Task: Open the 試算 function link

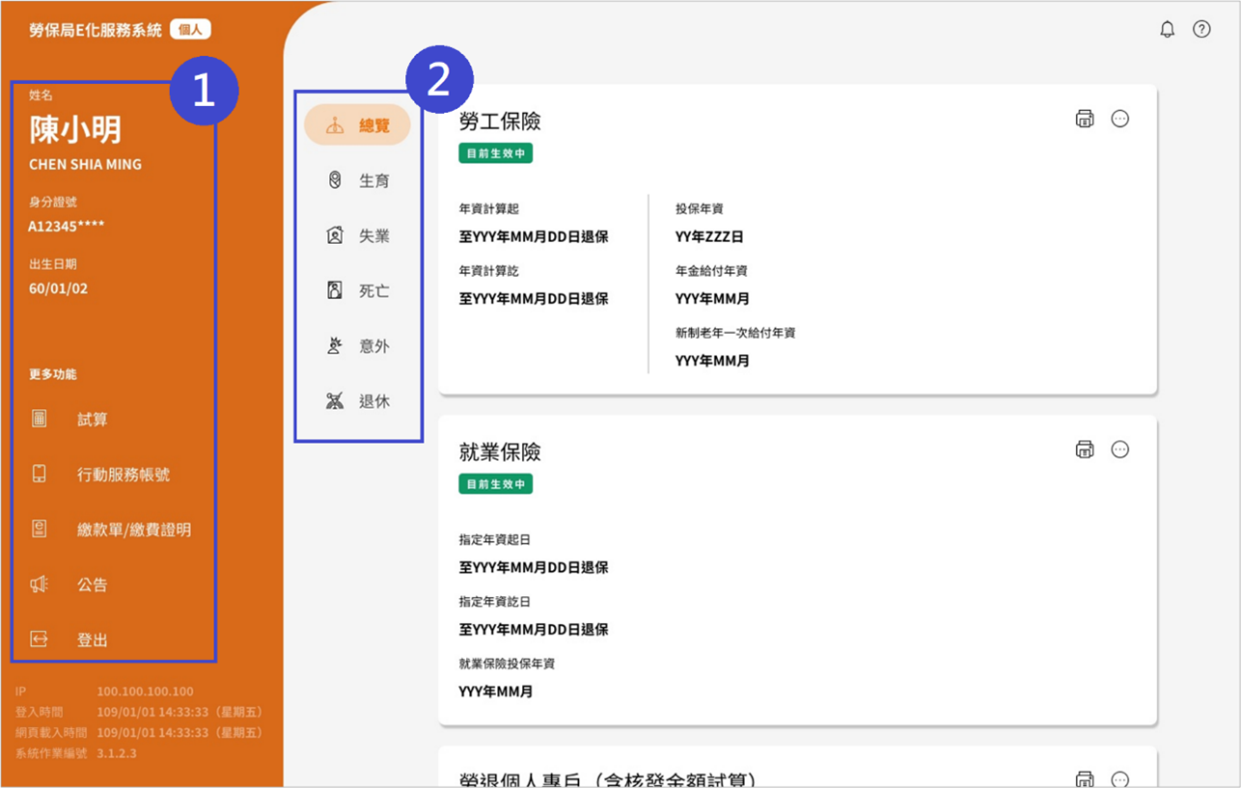Action: pos(92,420)
